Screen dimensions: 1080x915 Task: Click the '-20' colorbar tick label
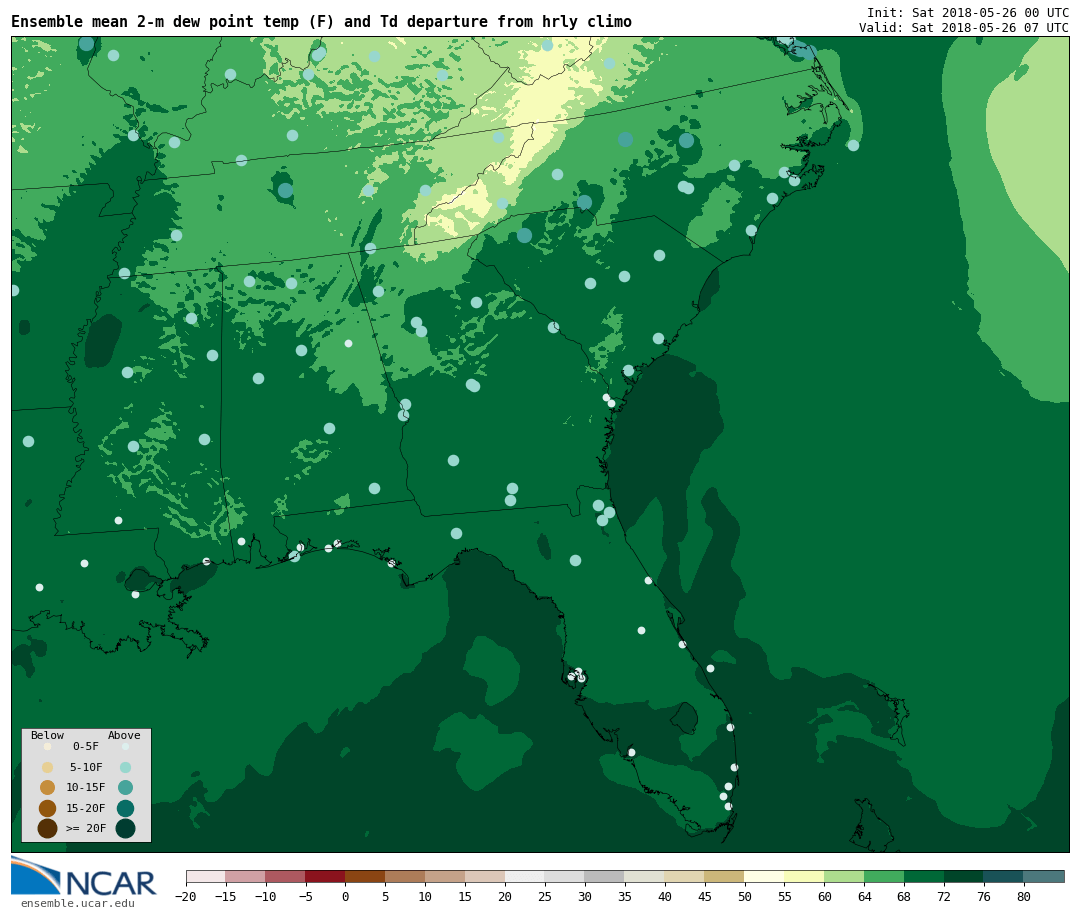coord(186,896)
